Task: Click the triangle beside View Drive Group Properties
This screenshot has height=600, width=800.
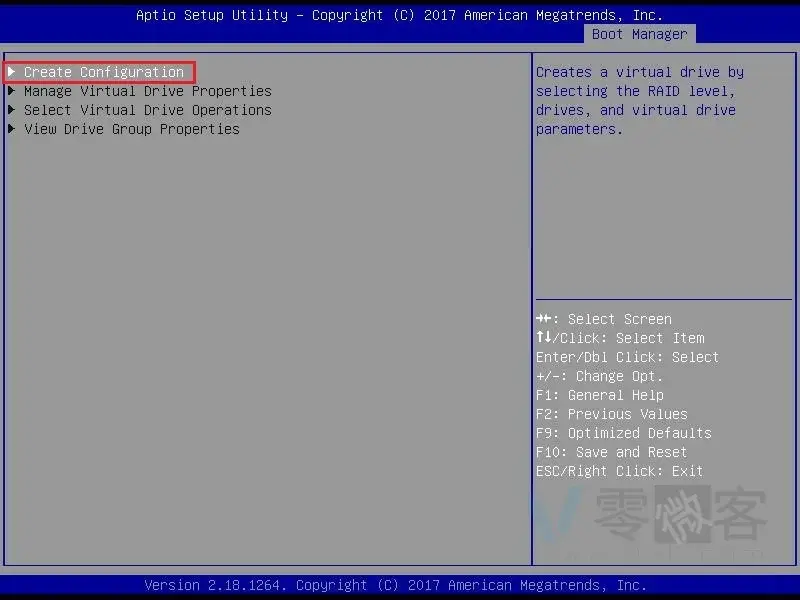Action: click(11, 129)
